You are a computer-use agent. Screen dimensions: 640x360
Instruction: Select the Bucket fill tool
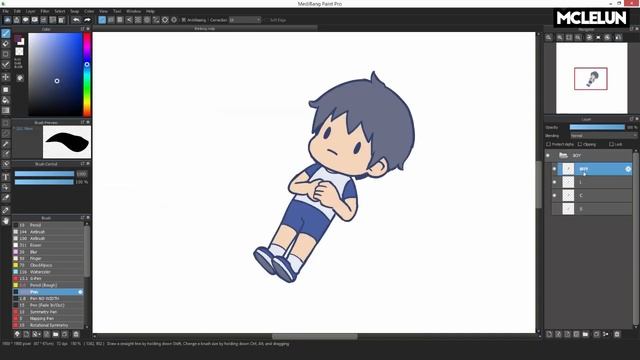point(6,100)
